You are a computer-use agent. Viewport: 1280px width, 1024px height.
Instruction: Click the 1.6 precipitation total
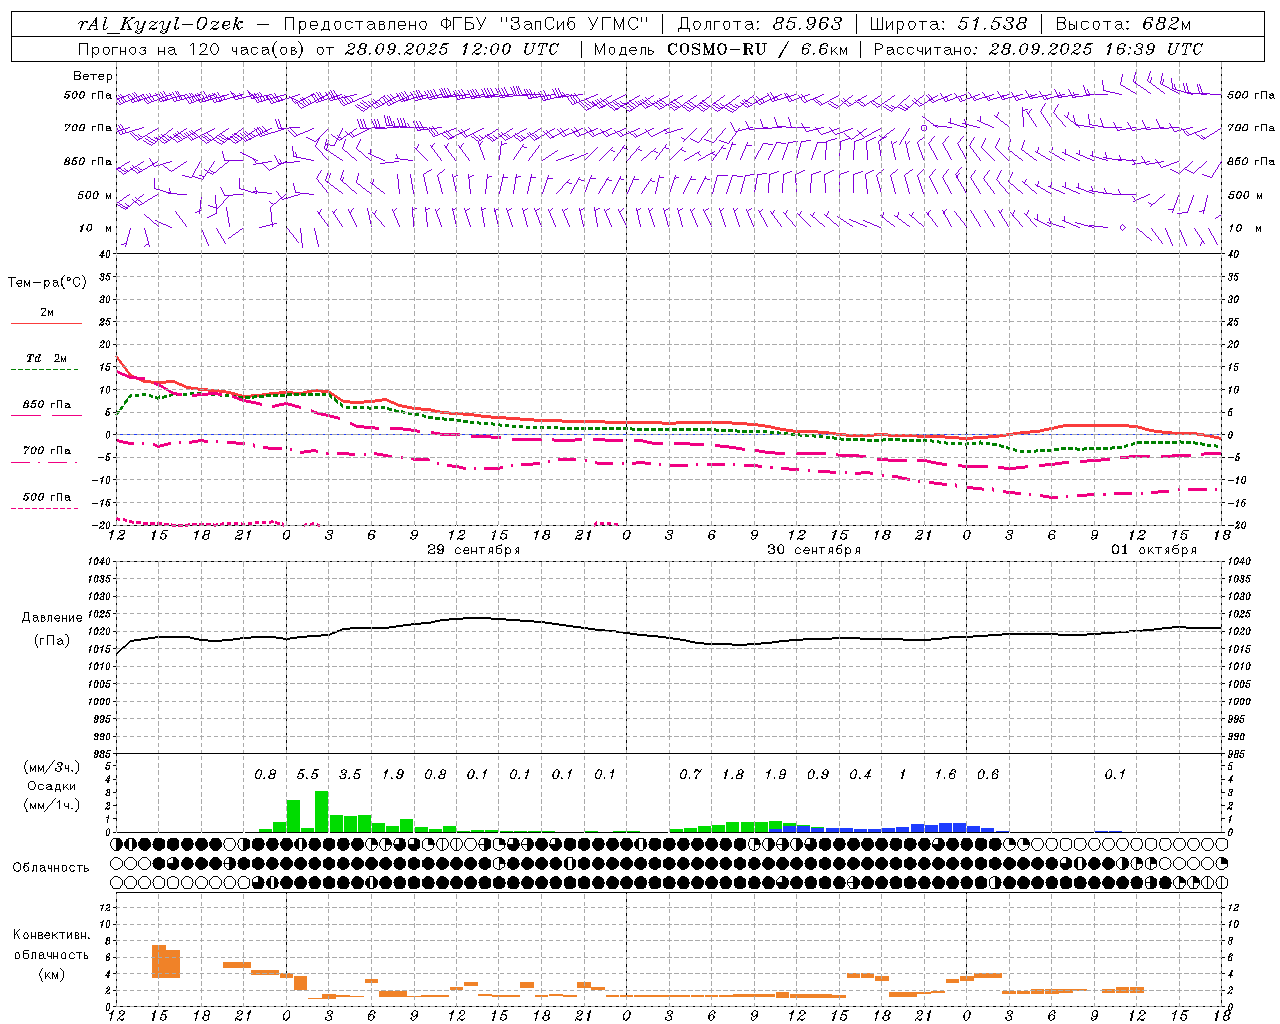pyautogui.click(x=945, y=775)
